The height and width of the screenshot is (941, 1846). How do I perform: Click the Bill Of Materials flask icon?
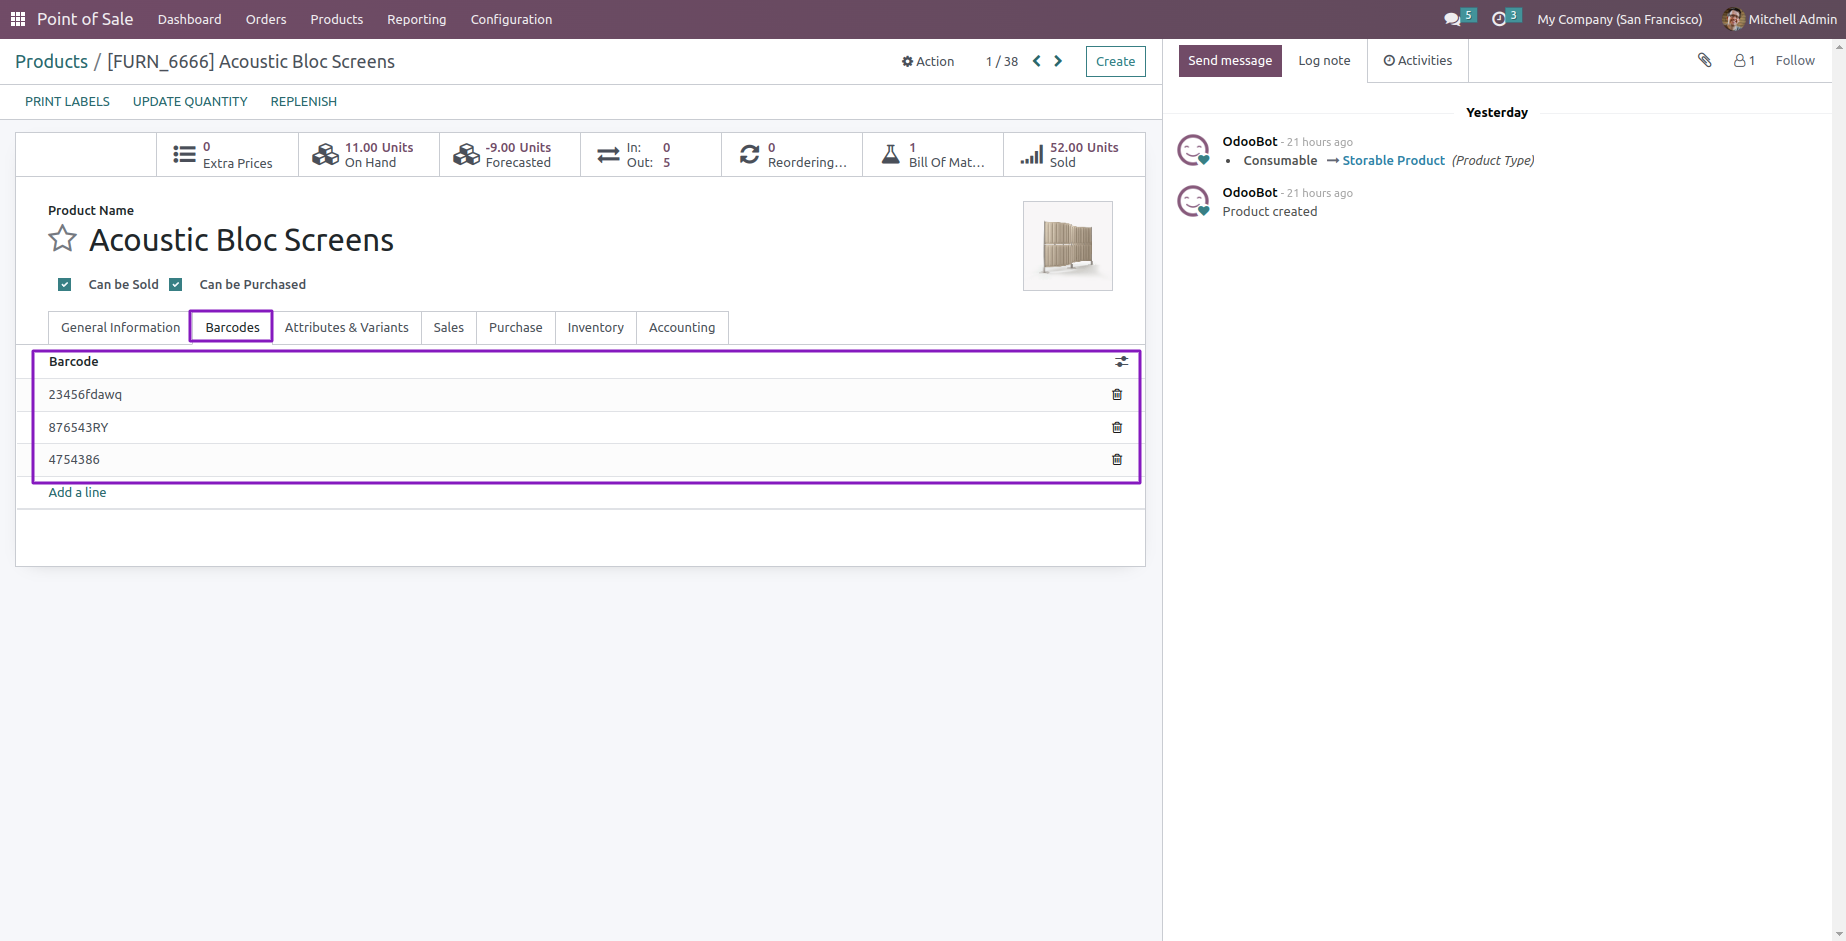click(x=891, y=154)
